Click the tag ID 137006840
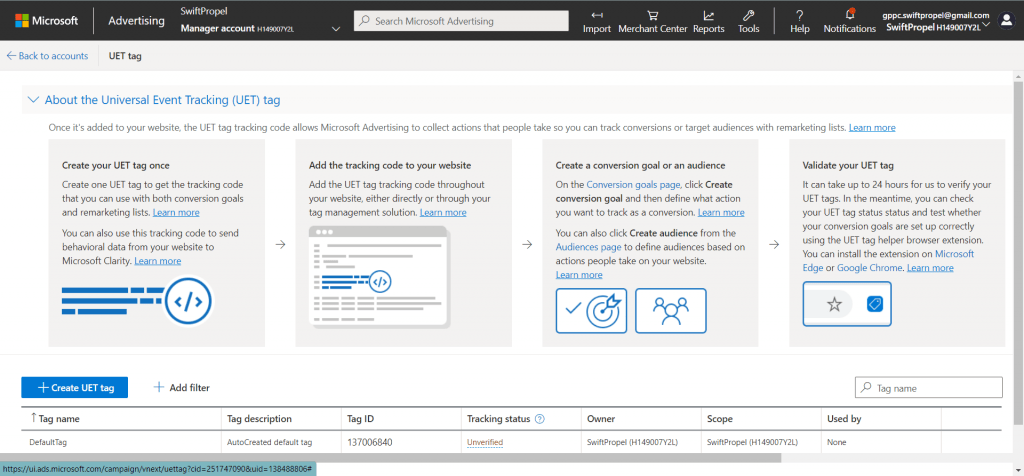 coord(370,442)
